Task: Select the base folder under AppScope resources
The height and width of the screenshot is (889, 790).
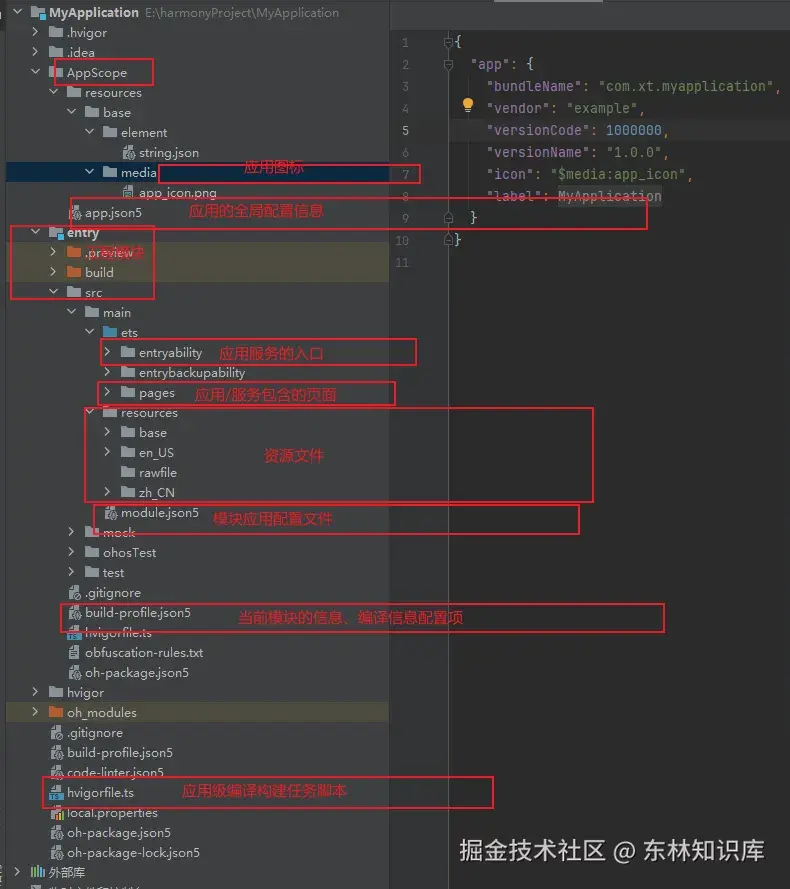Action: [x=117, y=112]
